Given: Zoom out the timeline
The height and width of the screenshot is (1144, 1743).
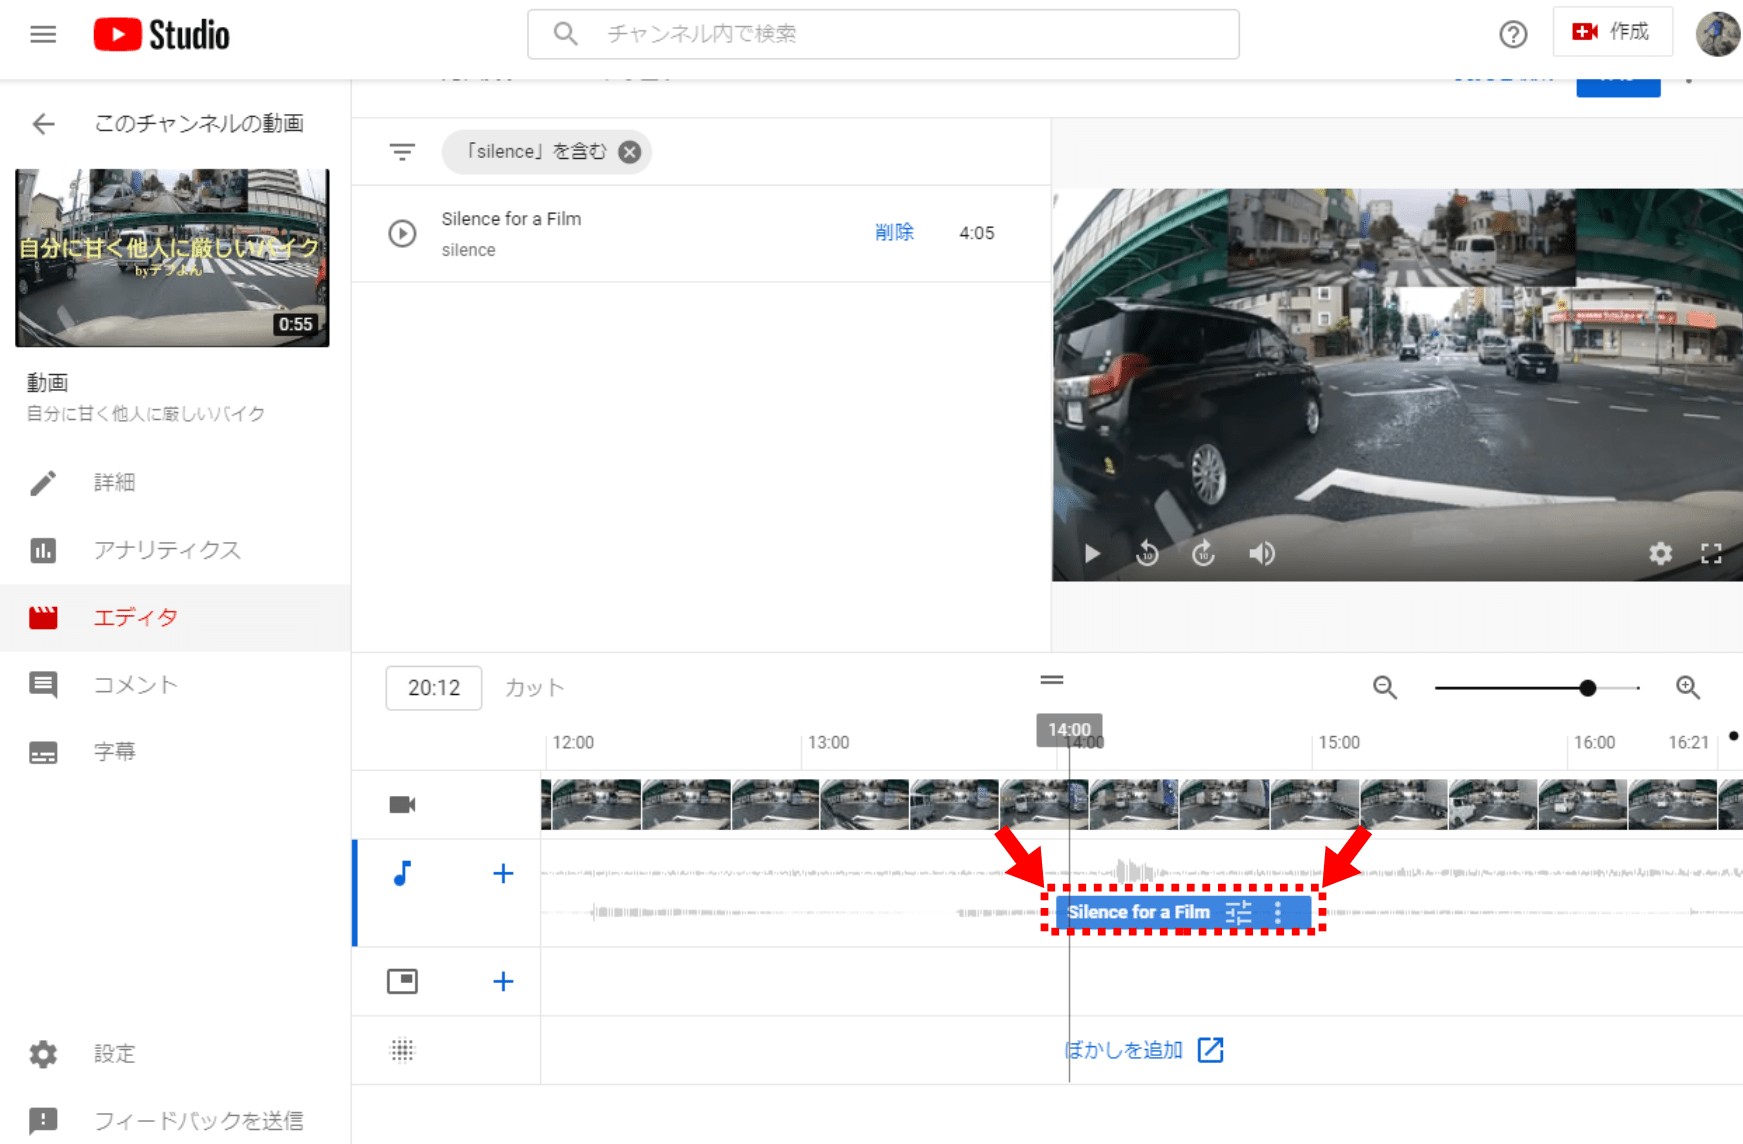Looking at the screenshot, I should [1385, 687].
